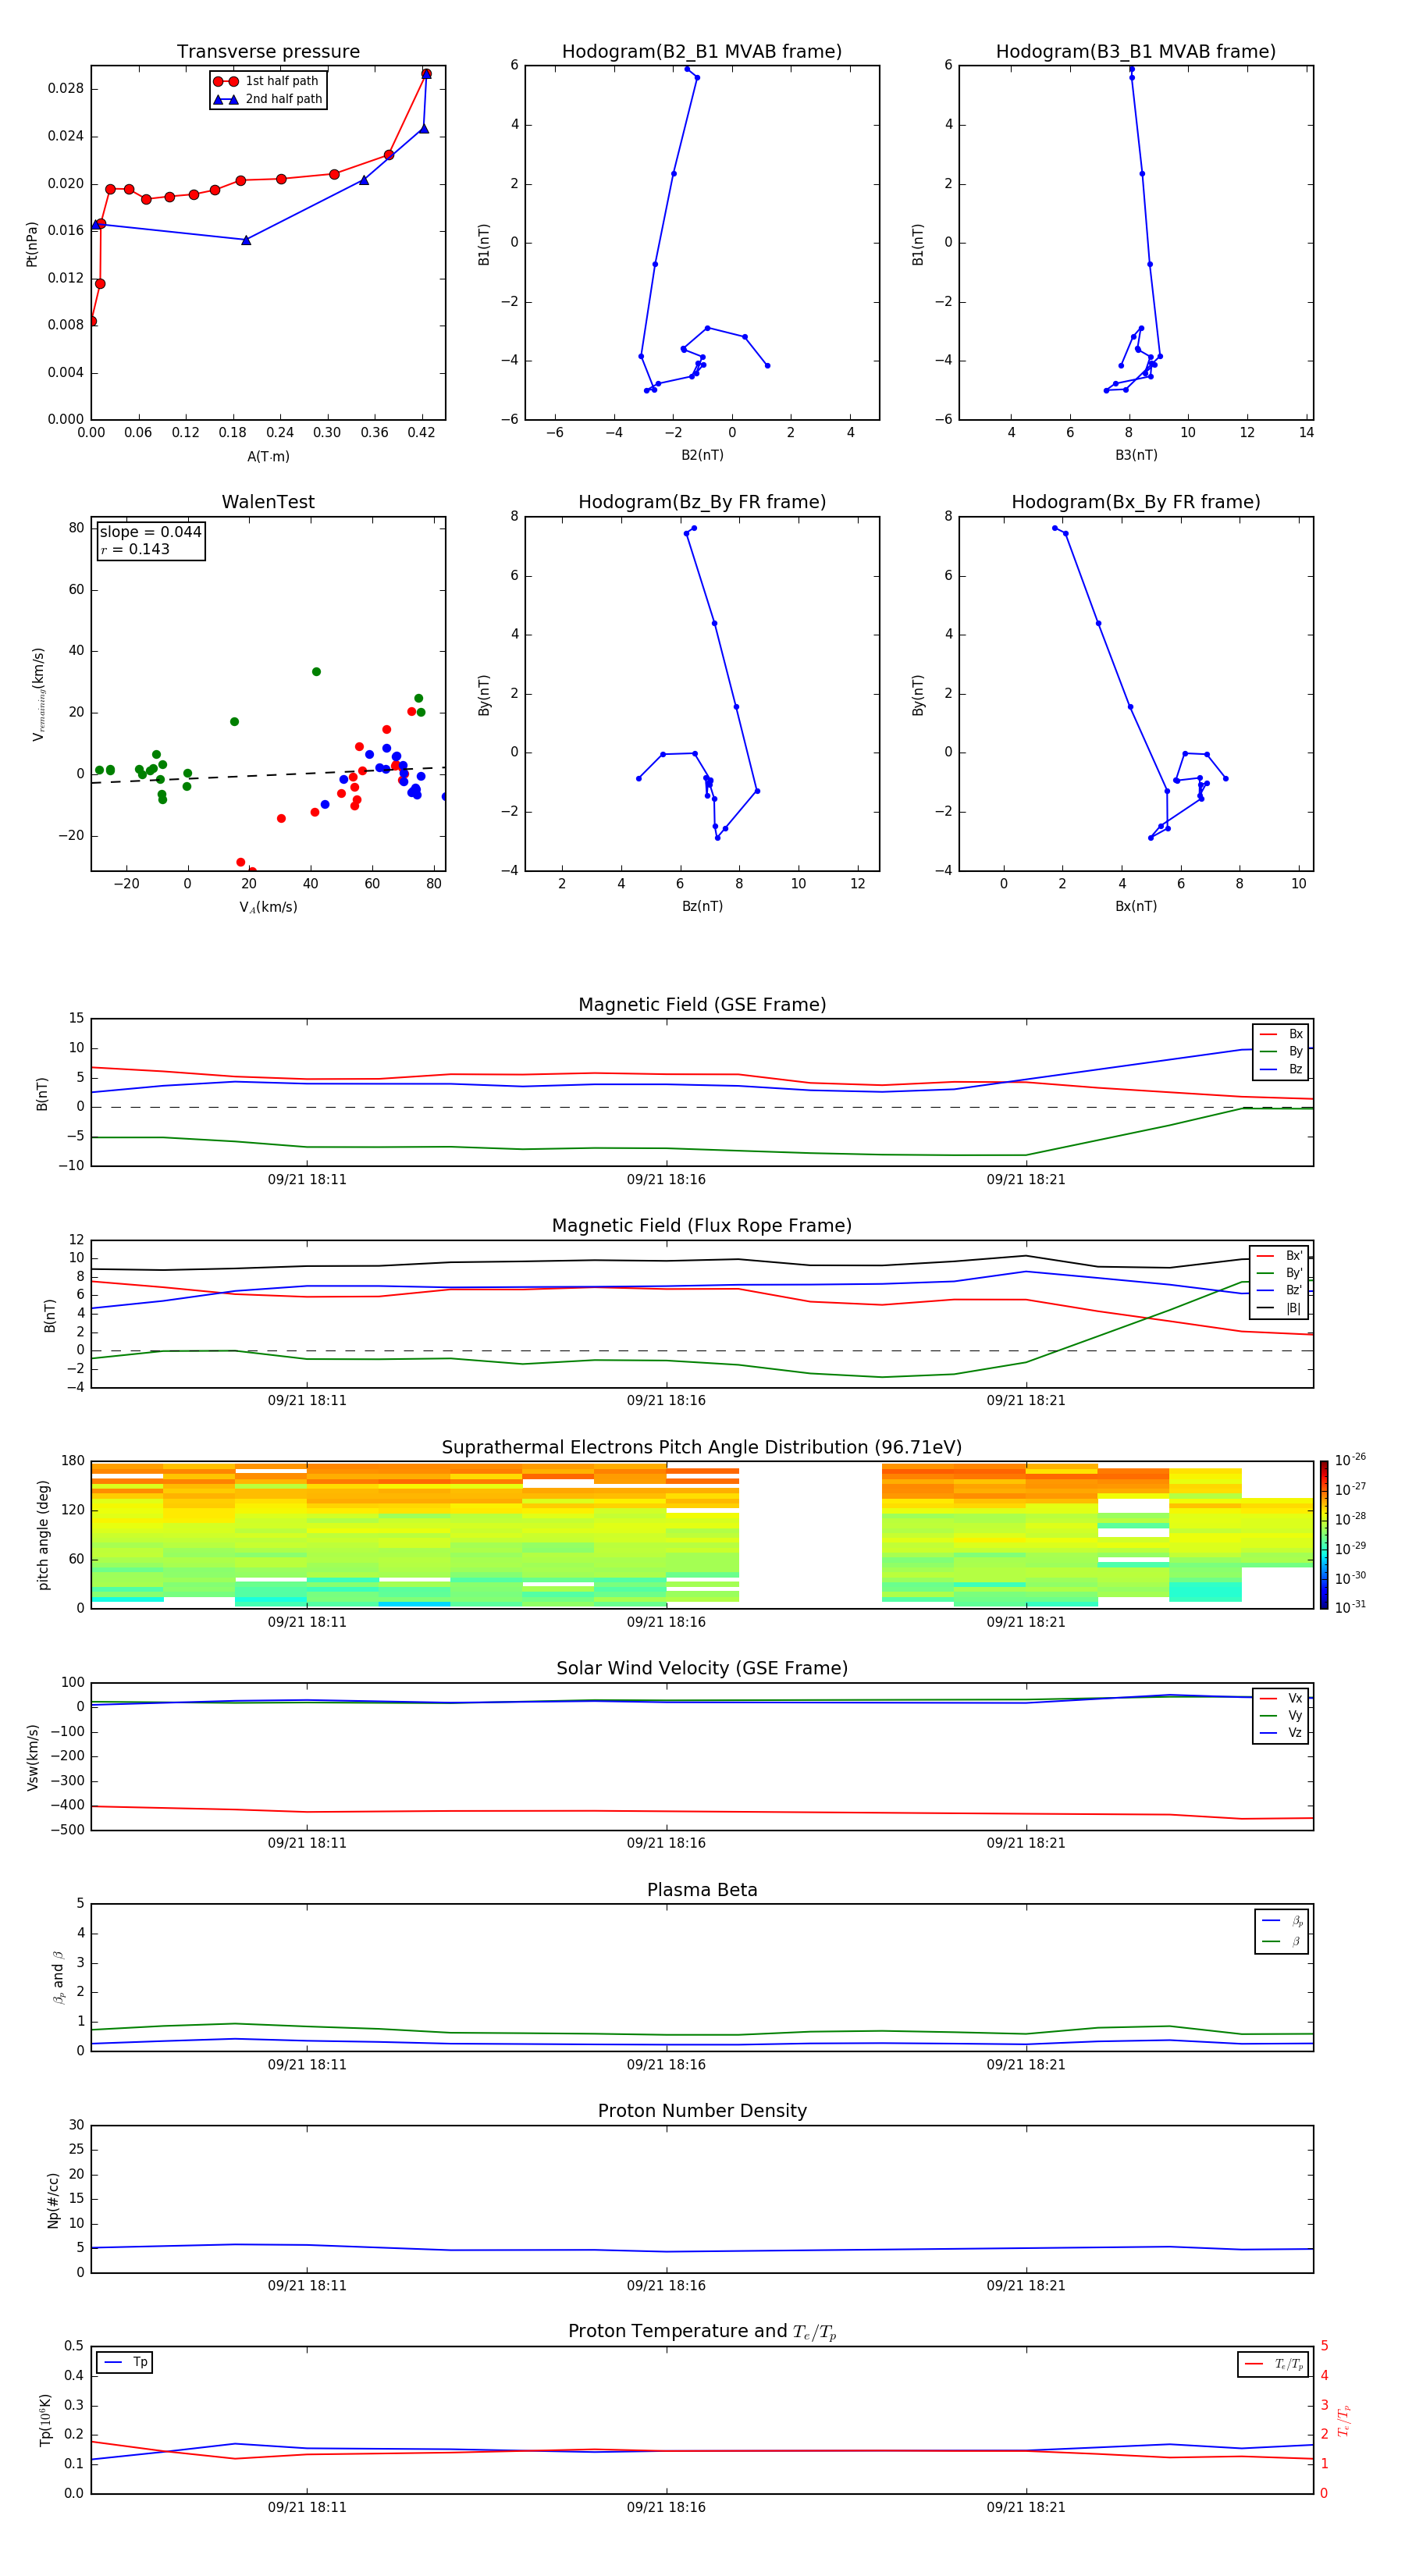This screenshot has height=2576, width=1405.
Task: Click the 'Hodogram(Bx_By FR frame)' title
Action: (1136, 502)
